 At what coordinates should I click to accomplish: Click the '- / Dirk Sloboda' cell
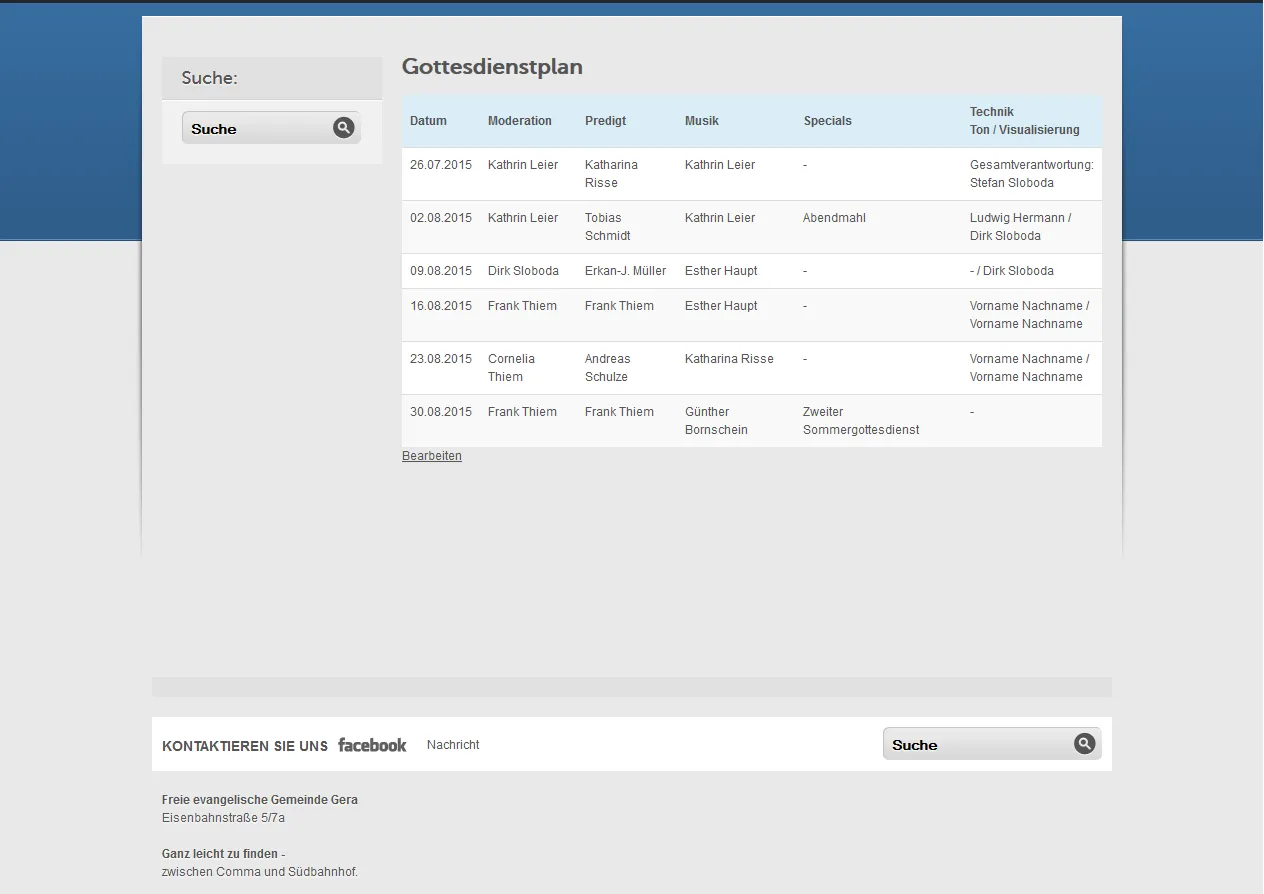tap(1012, 271)
